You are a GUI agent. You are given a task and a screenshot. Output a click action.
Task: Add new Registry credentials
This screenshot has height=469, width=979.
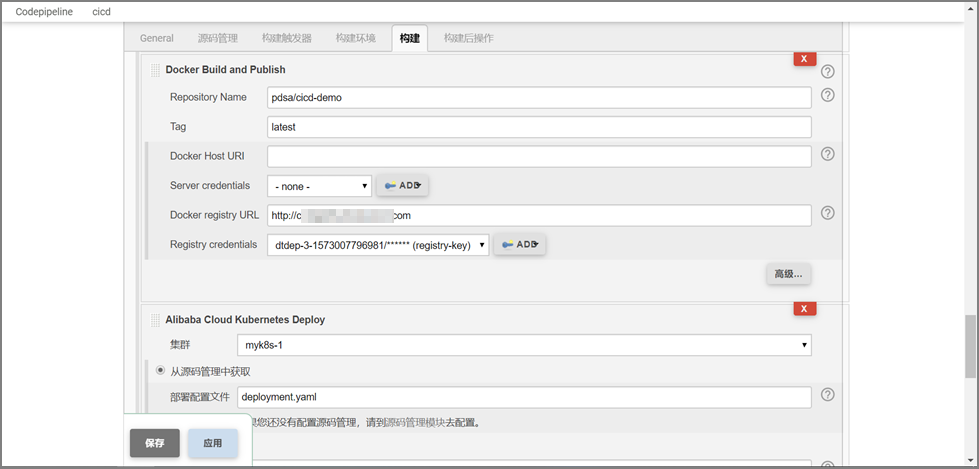[x=520, y=244]
